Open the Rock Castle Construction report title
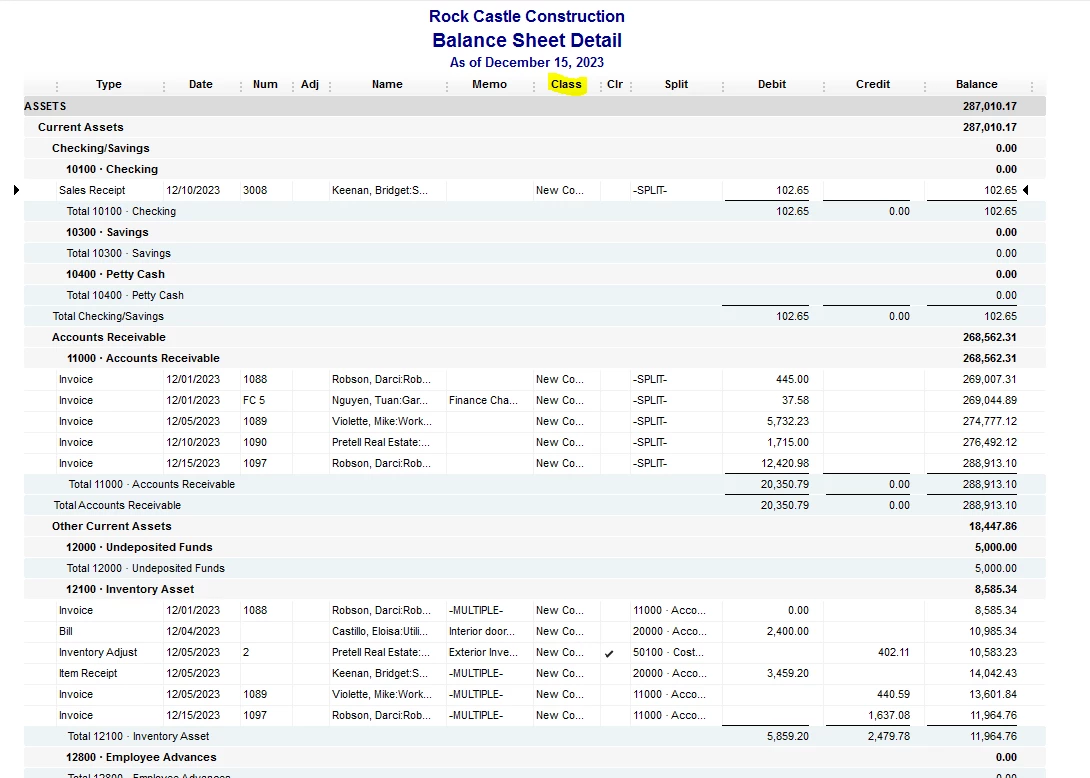Image resolution: width=1090 pixels, height=778 pixels. pyautogui.click(x=526, y=16)
